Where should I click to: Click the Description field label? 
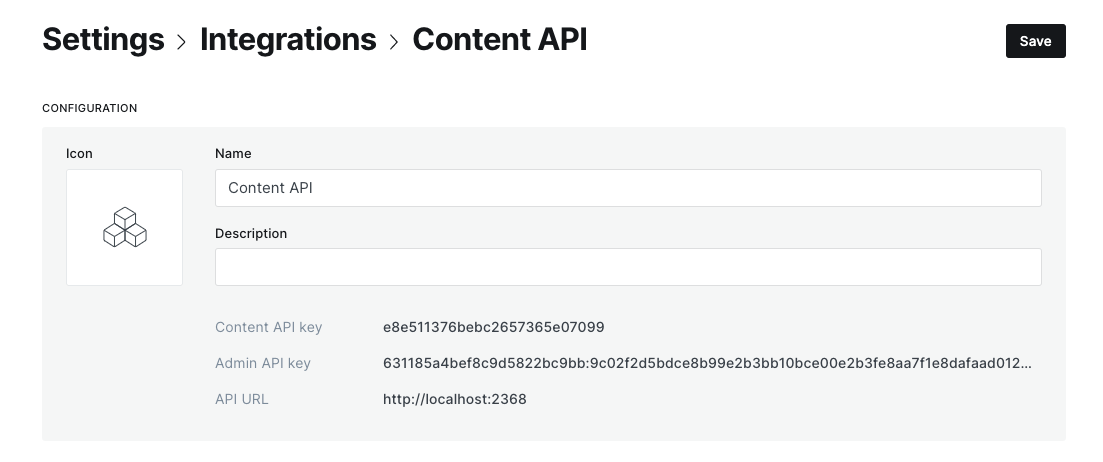[x=251, y=233]
